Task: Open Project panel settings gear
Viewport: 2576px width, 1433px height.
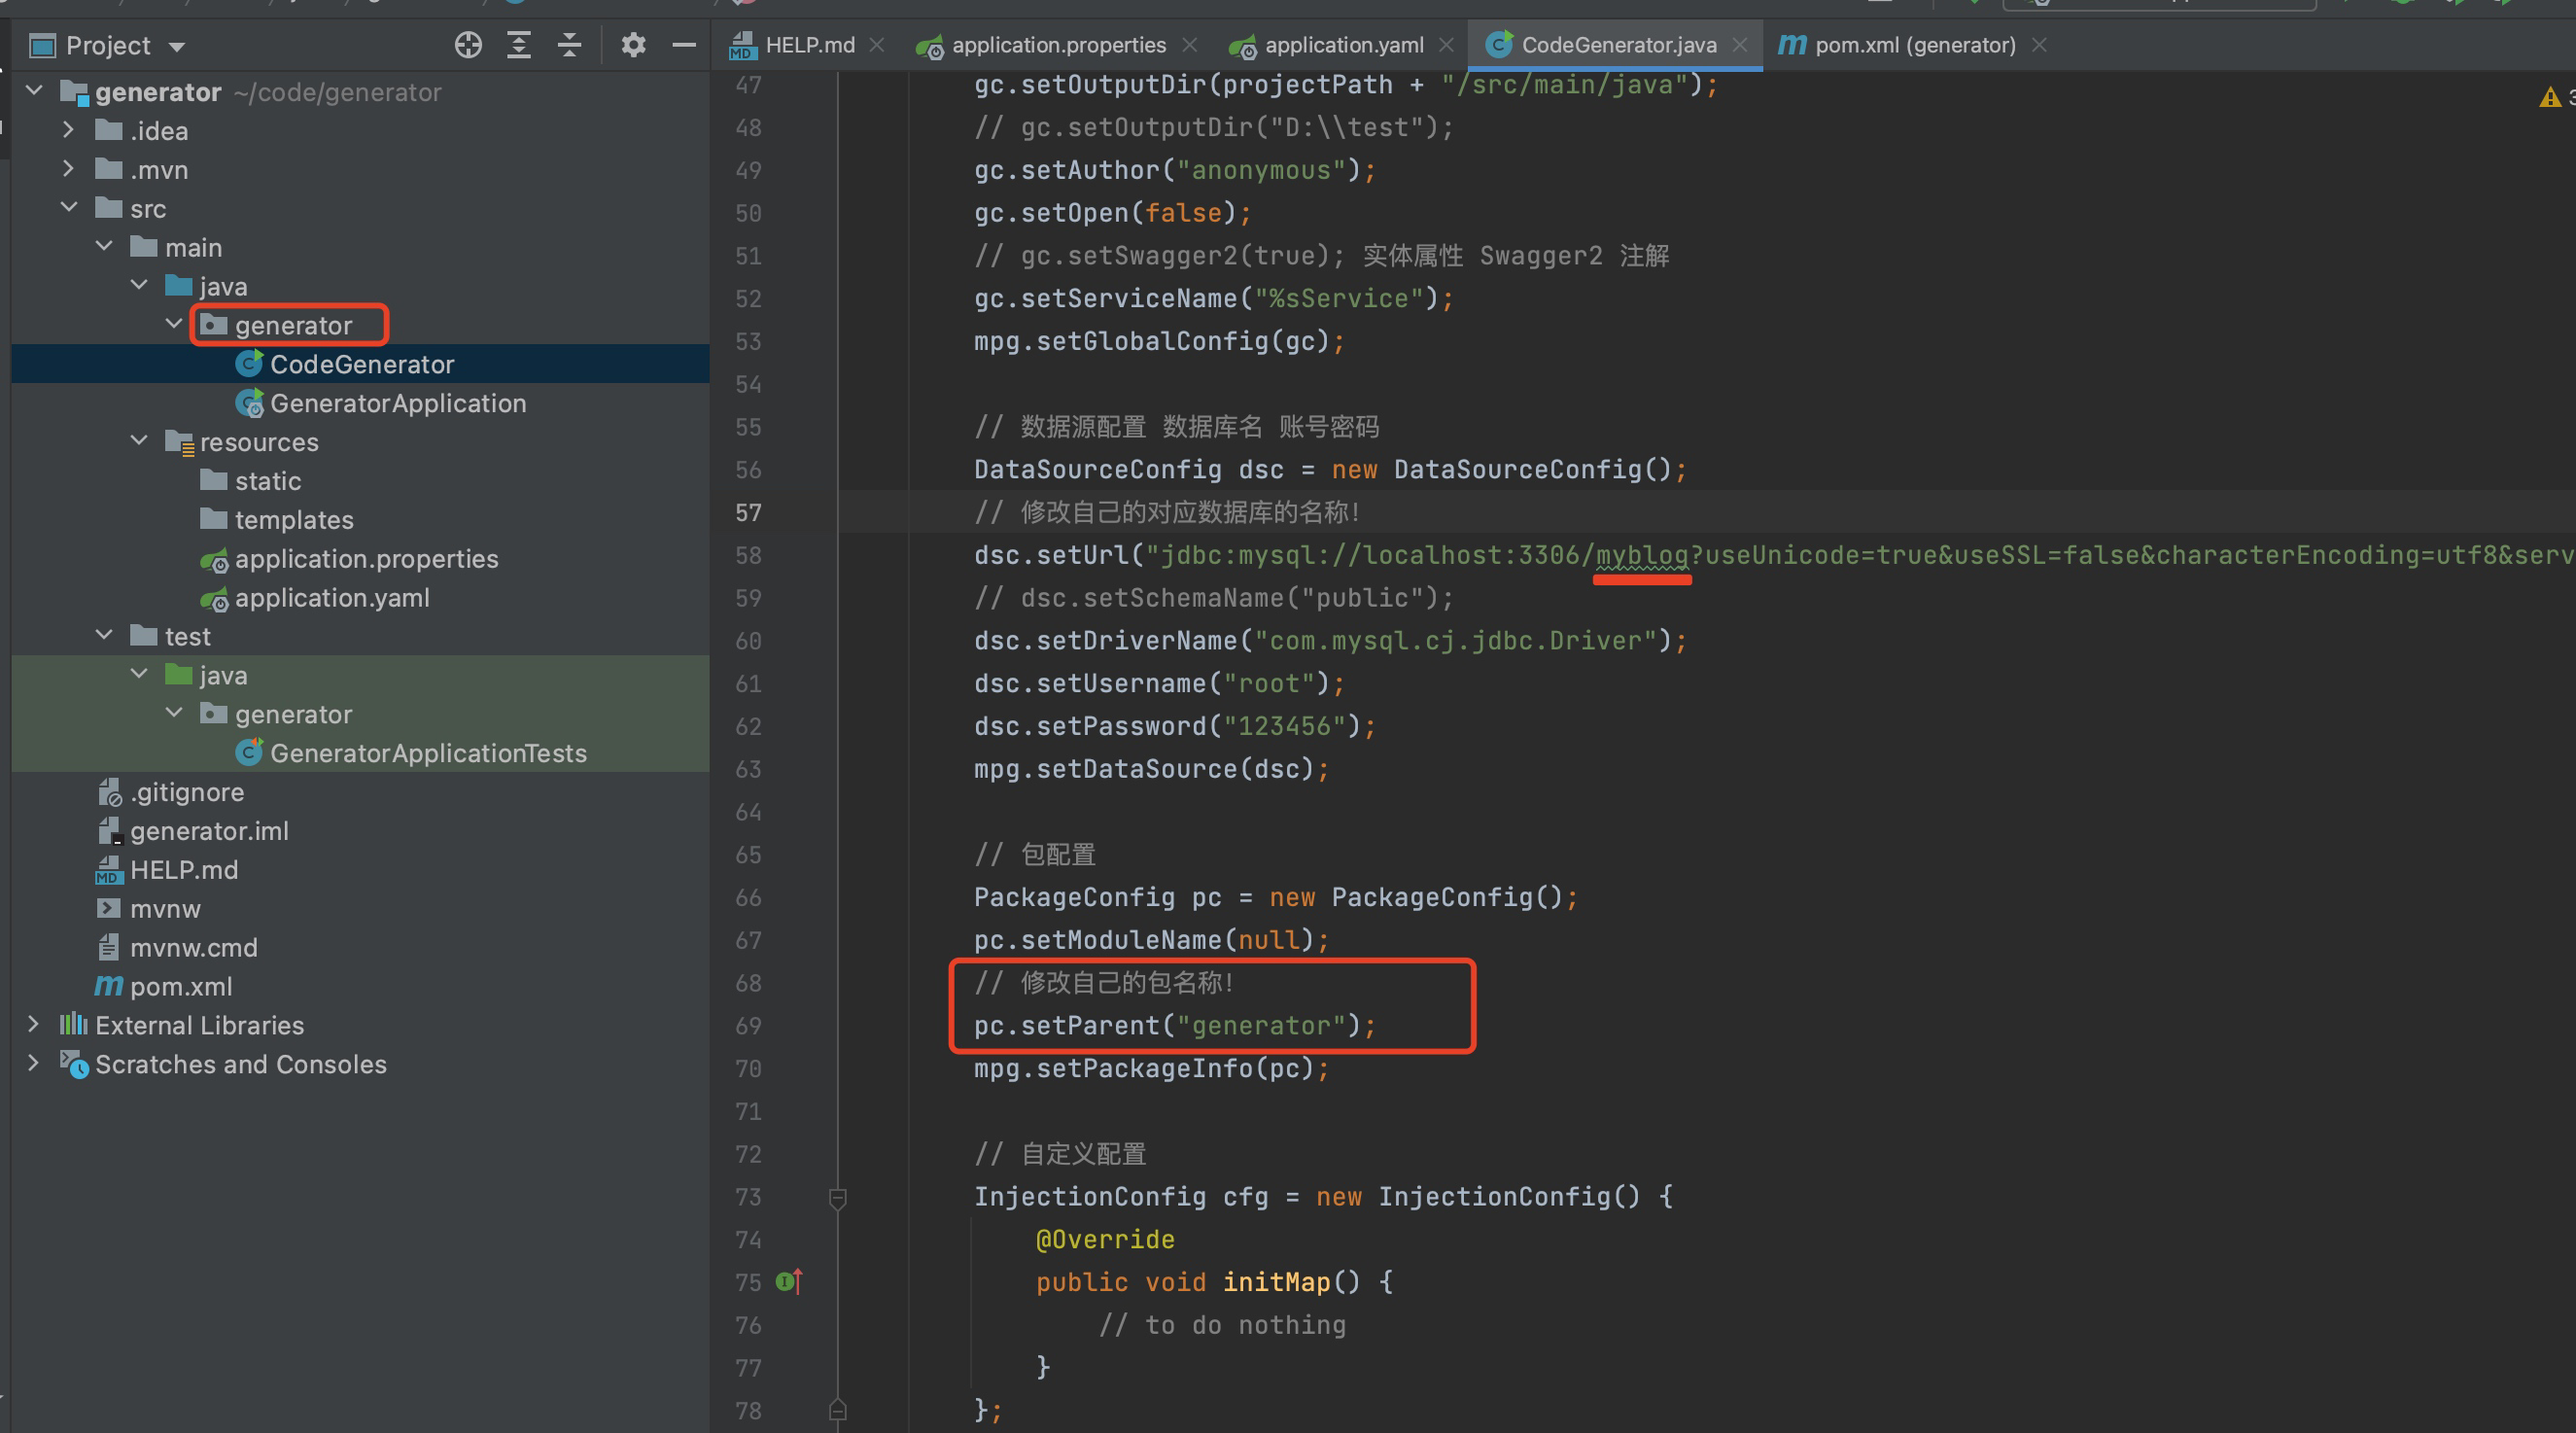Action: (x=633, y=45)
